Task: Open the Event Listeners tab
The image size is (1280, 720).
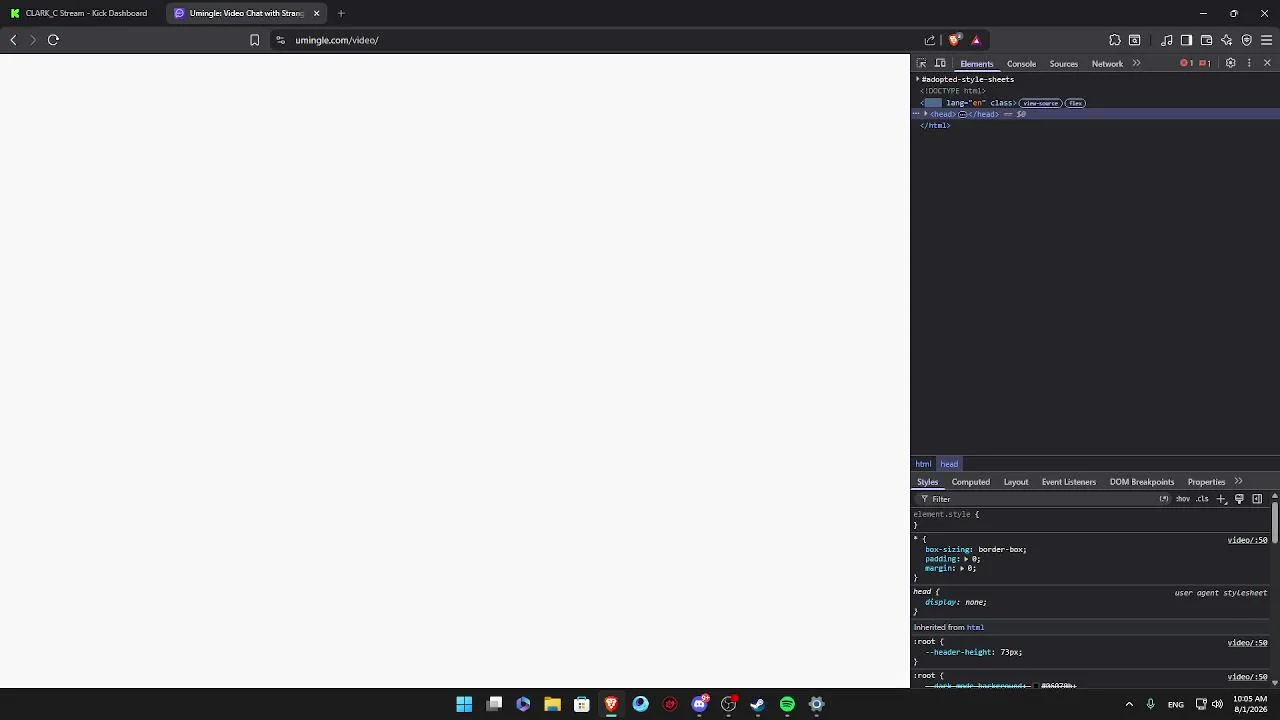Action: [1069, 482]
